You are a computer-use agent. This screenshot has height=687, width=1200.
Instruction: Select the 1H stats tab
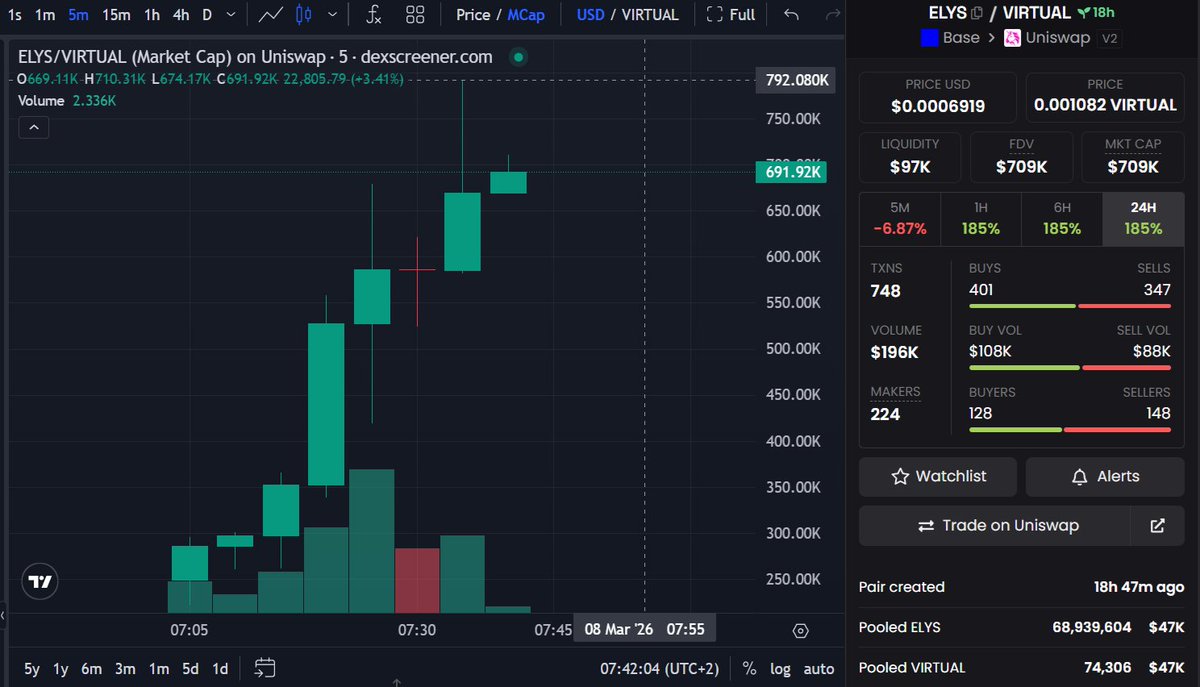[x=981, y=218]
